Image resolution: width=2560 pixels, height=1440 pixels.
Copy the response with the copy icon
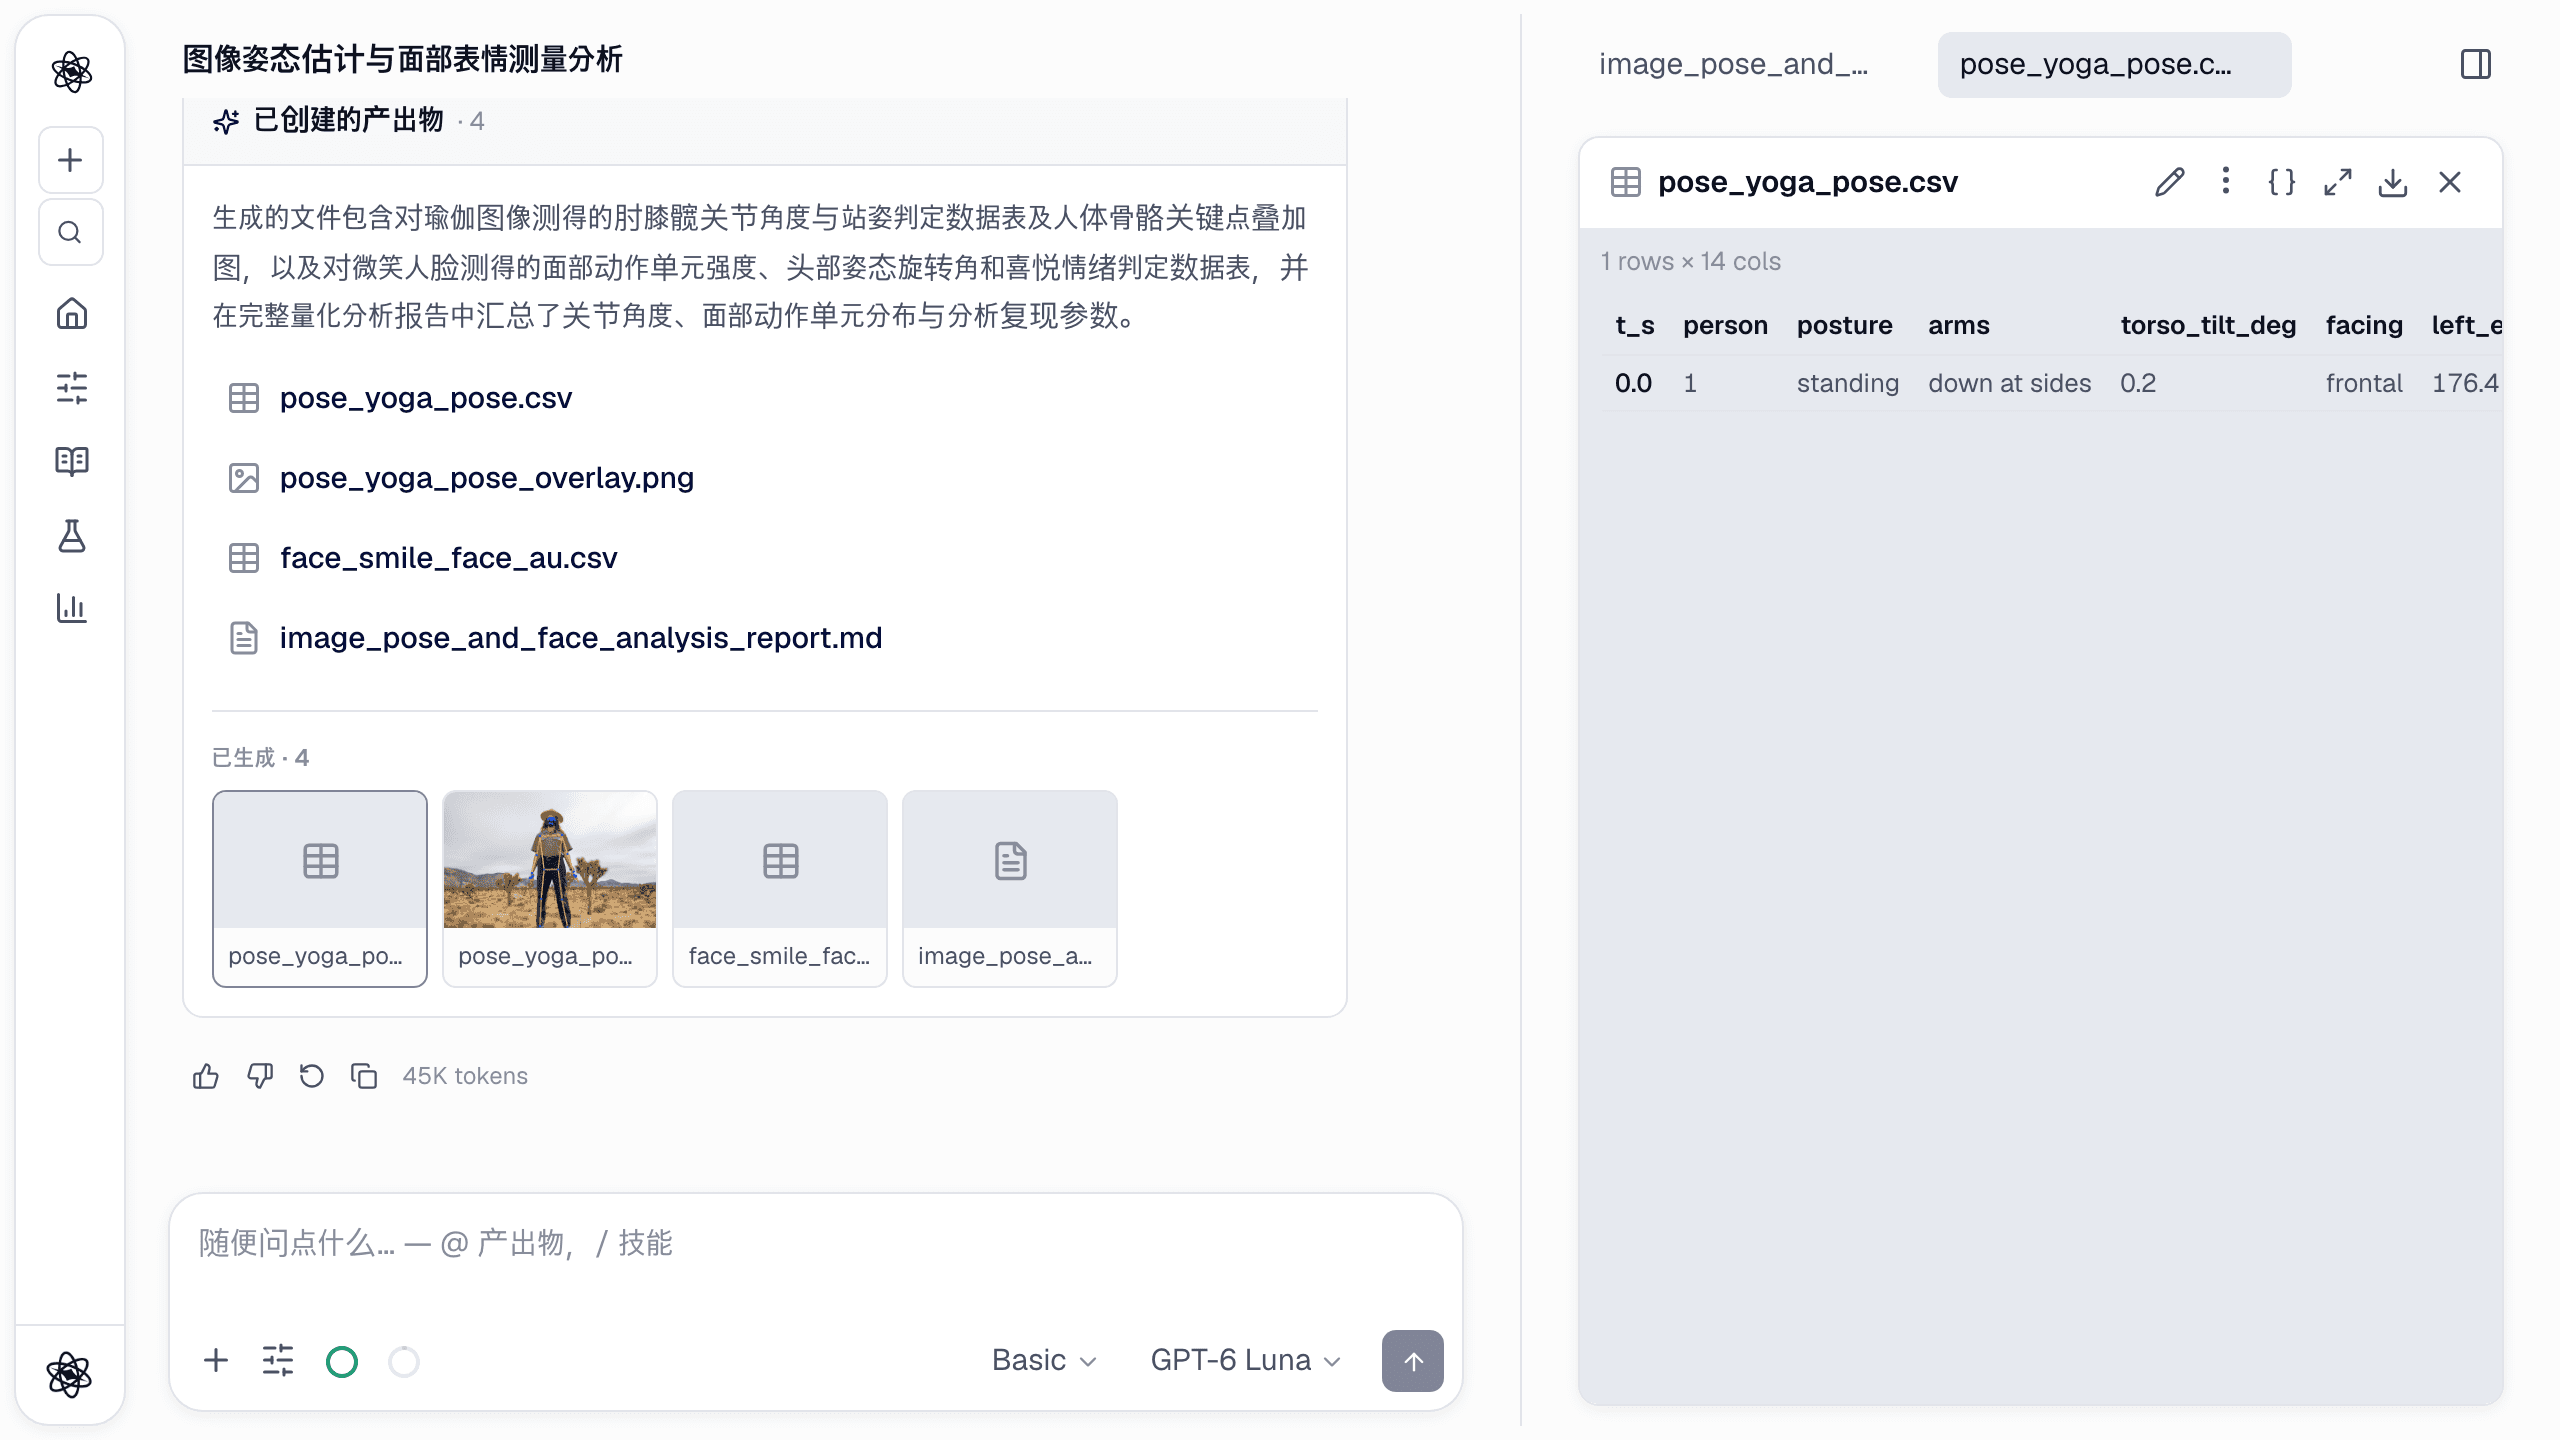pyautogui.click(x=364, y=1076)
